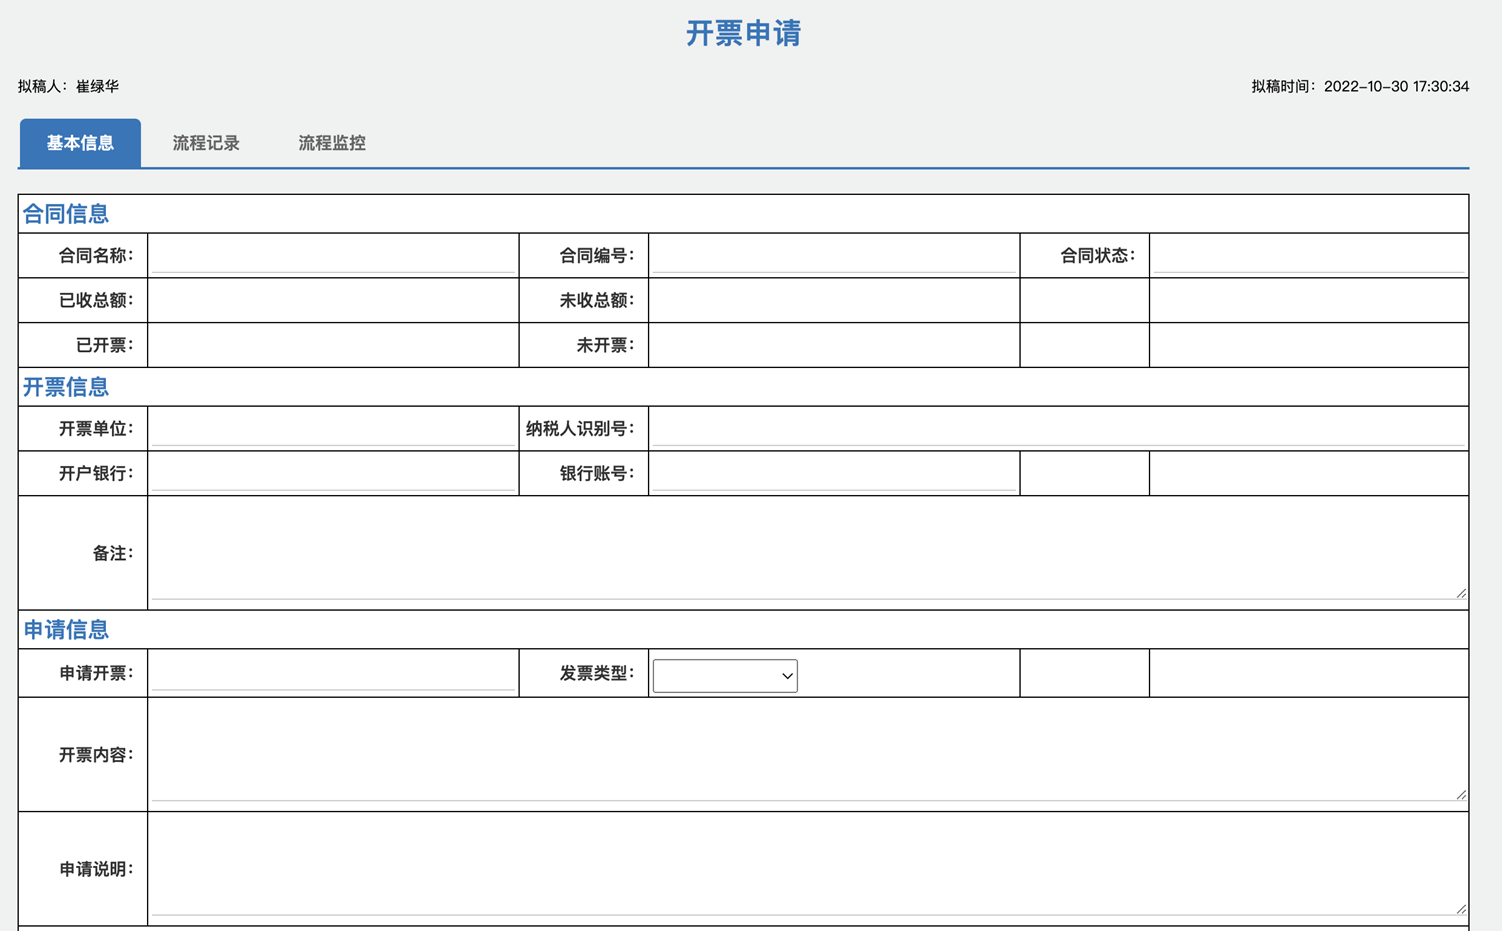1502x934 pixels.
Task: Open the 流程监控 tab
Action: 331,143
